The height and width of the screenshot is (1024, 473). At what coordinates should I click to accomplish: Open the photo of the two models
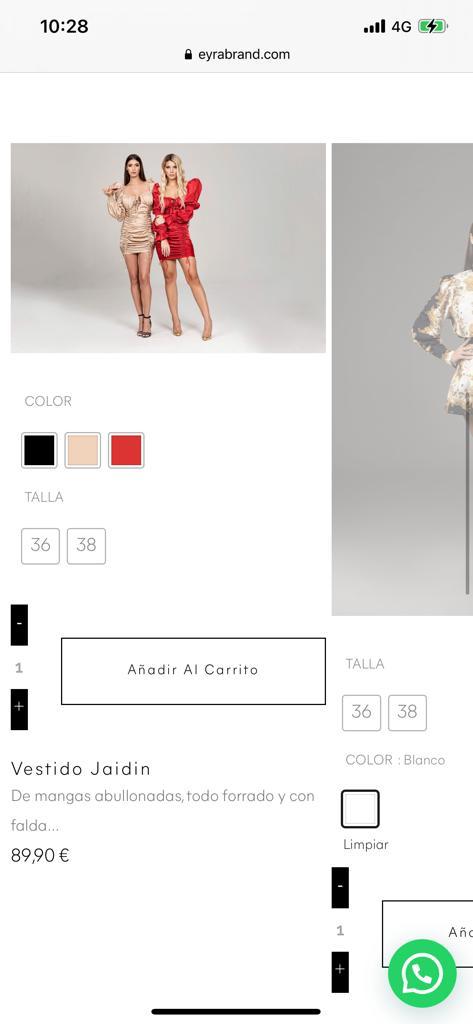168,248
